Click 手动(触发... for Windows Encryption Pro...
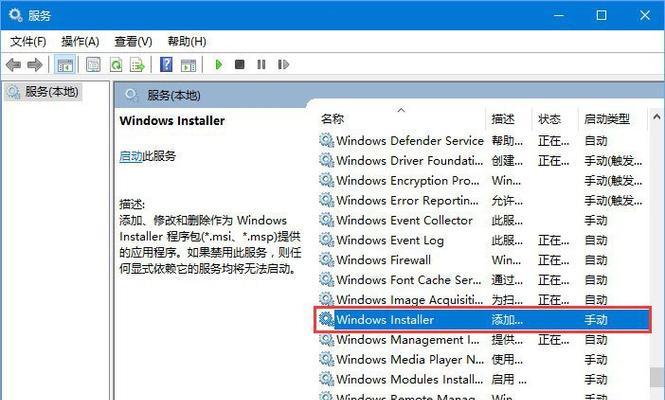This screenshot has height=400, width=665. [x=613, y=181]
